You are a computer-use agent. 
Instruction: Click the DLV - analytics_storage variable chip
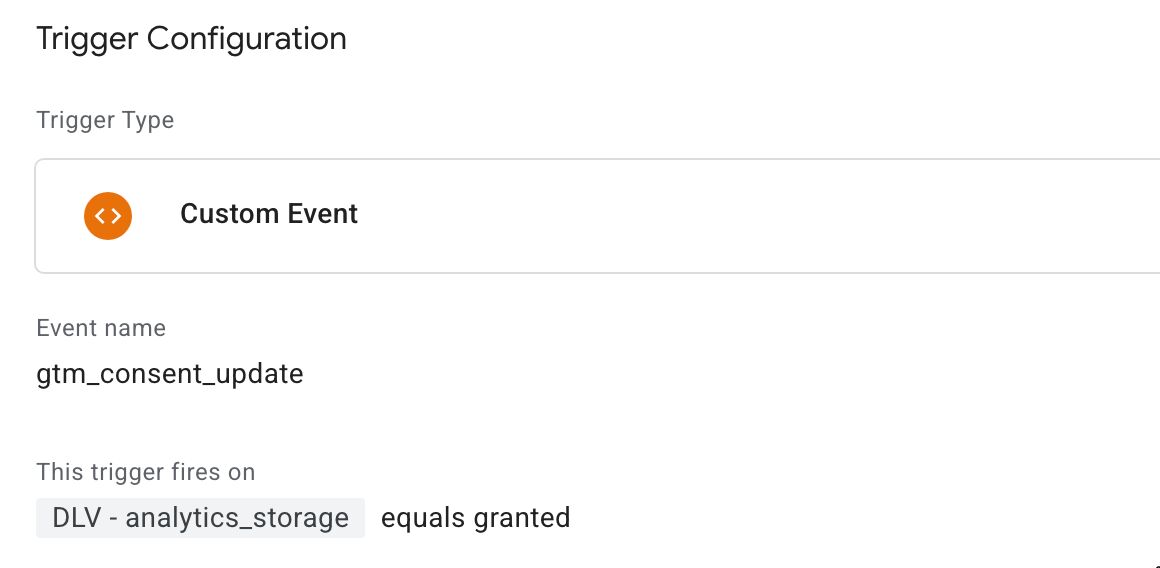pyautogui.click(x=200, y=518)
